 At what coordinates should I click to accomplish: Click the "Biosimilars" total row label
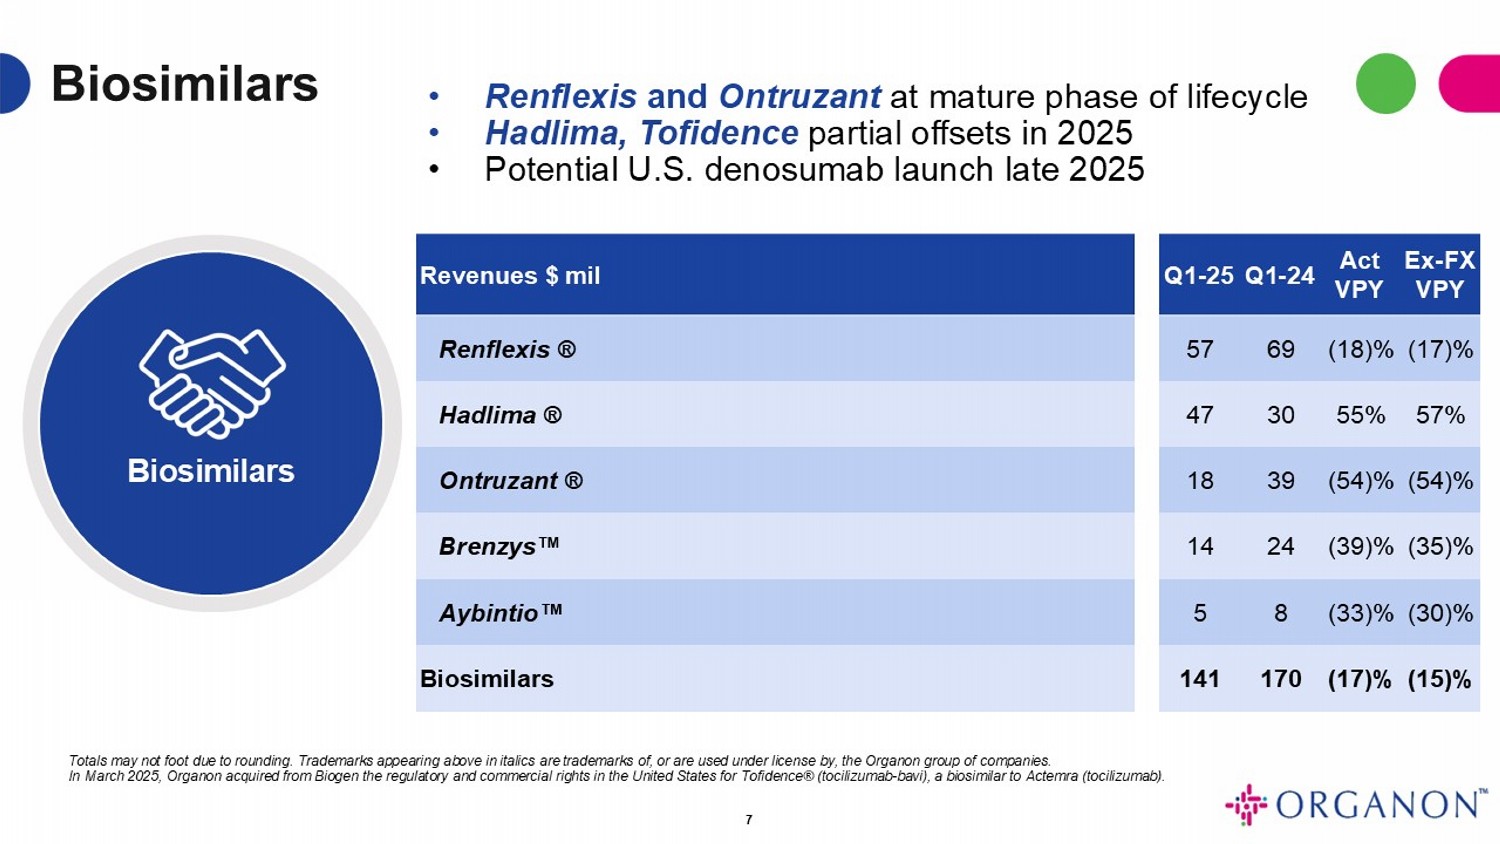(x=487, y=679)
